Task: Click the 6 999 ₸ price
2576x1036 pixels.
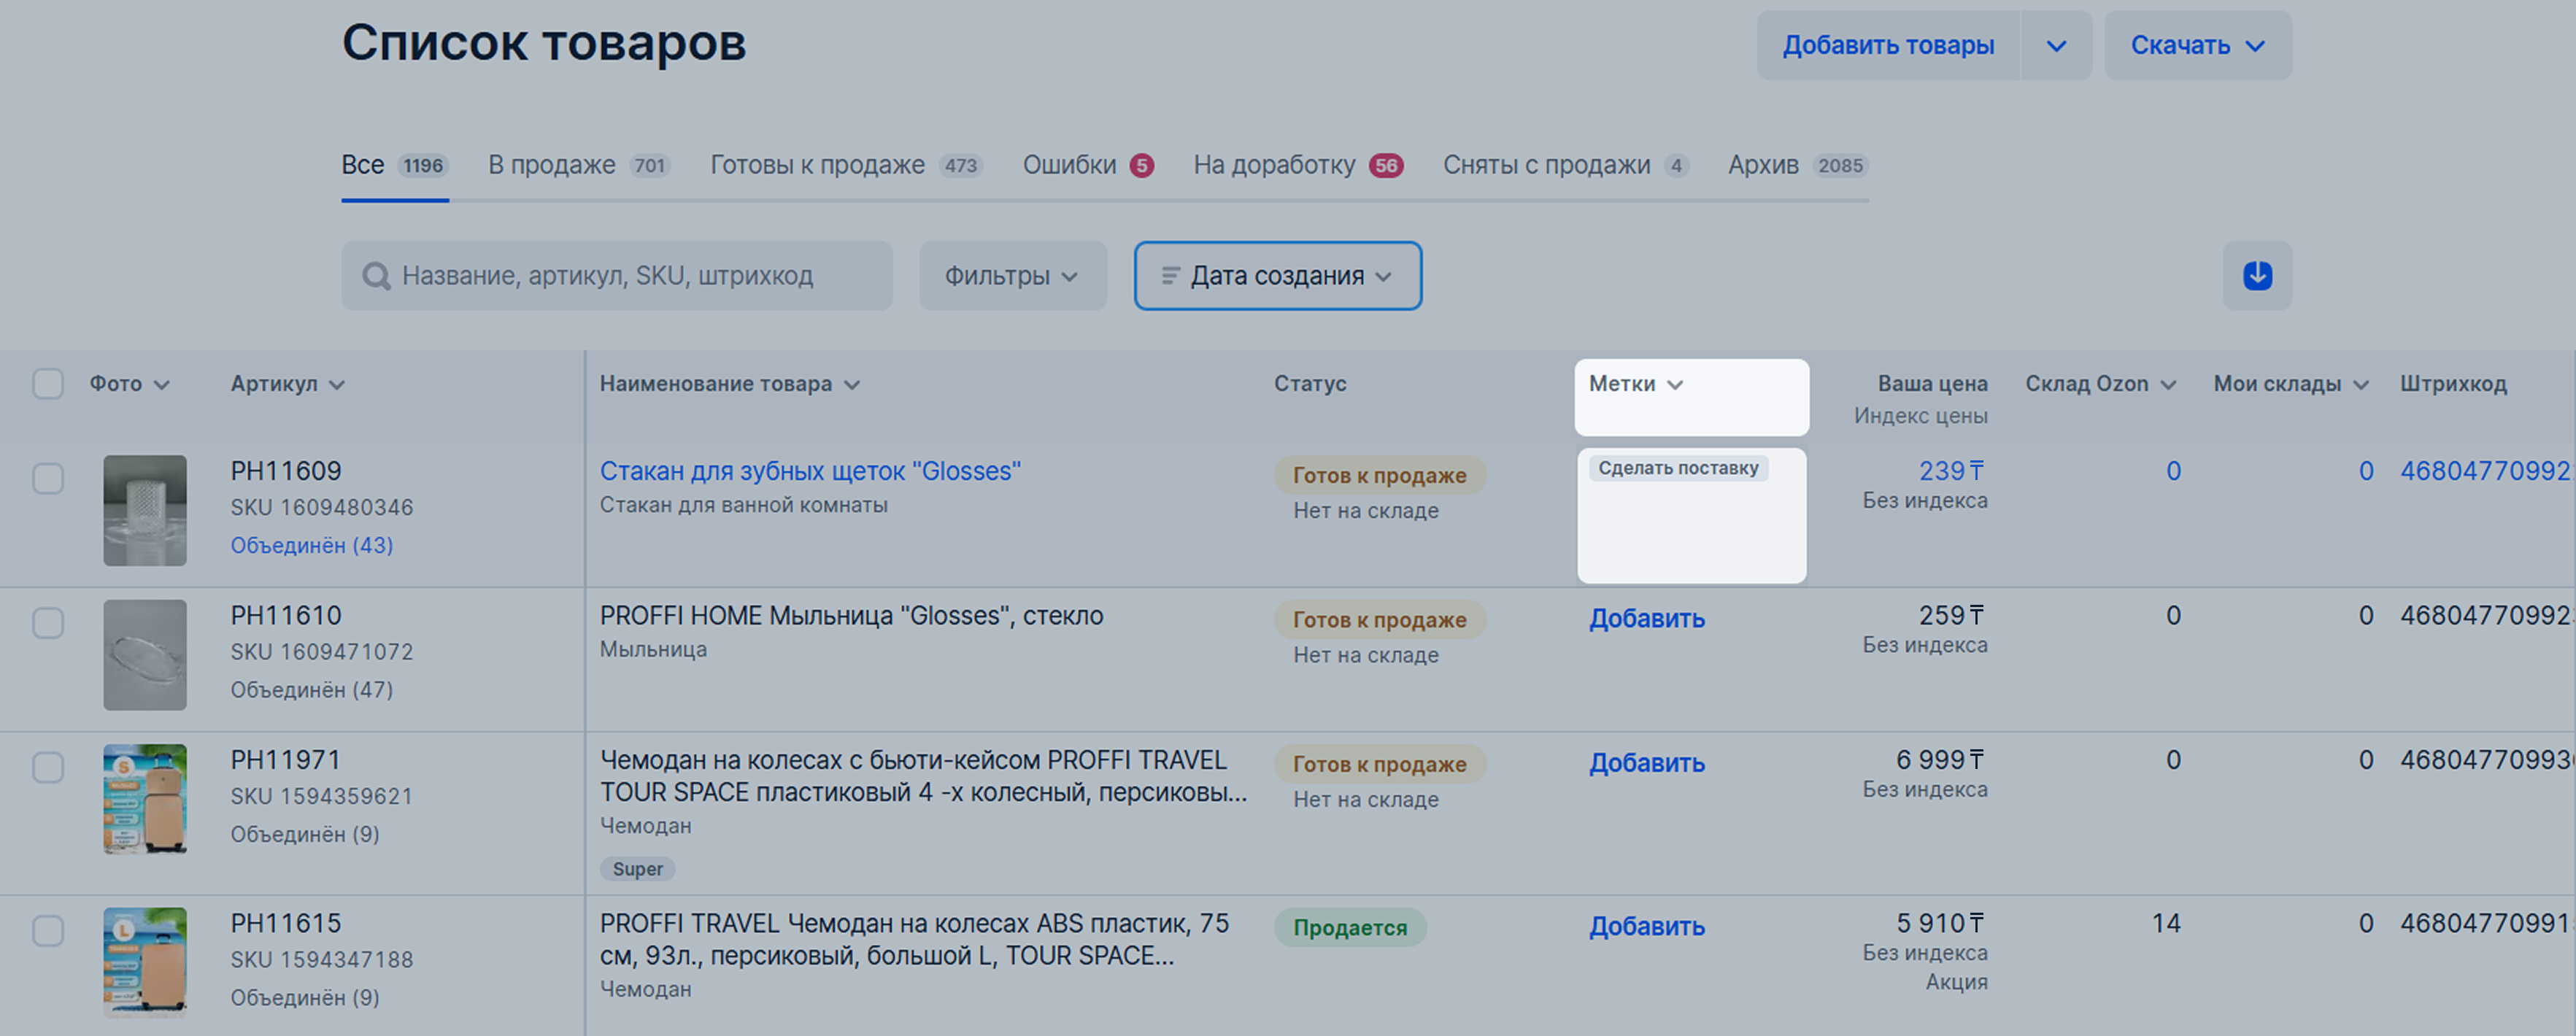Action: pos(1941,760)
